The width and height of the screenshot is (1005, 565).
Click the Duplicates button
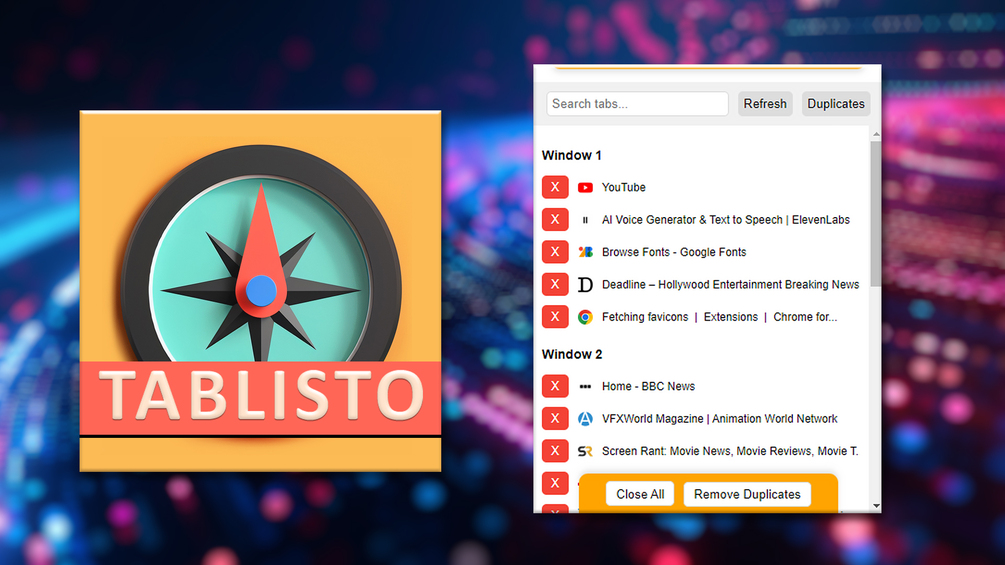(x=836, y=104)
